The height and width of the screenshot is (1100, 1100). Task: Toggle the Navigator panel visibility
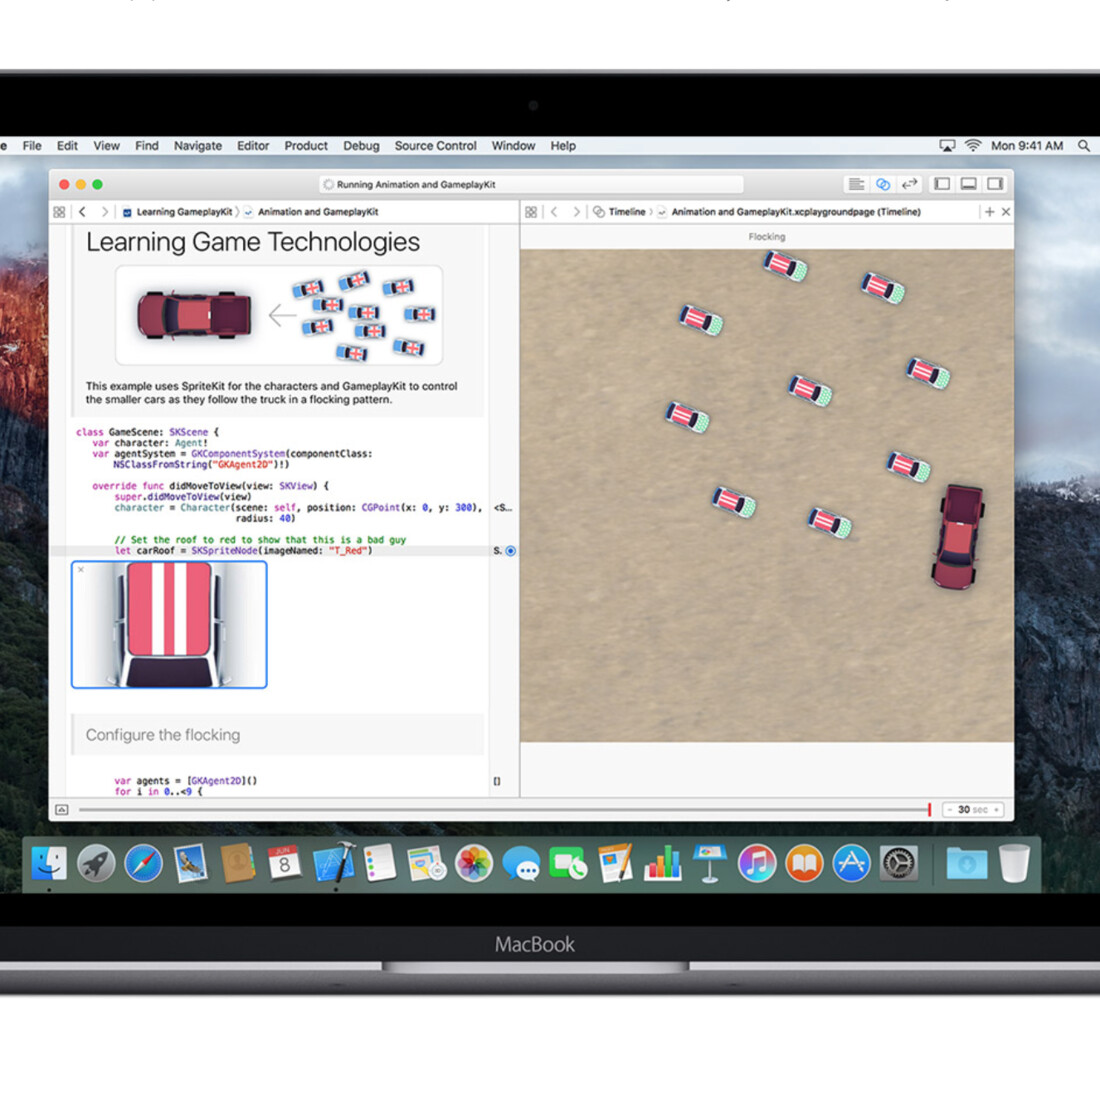click(x=941, y=184)
